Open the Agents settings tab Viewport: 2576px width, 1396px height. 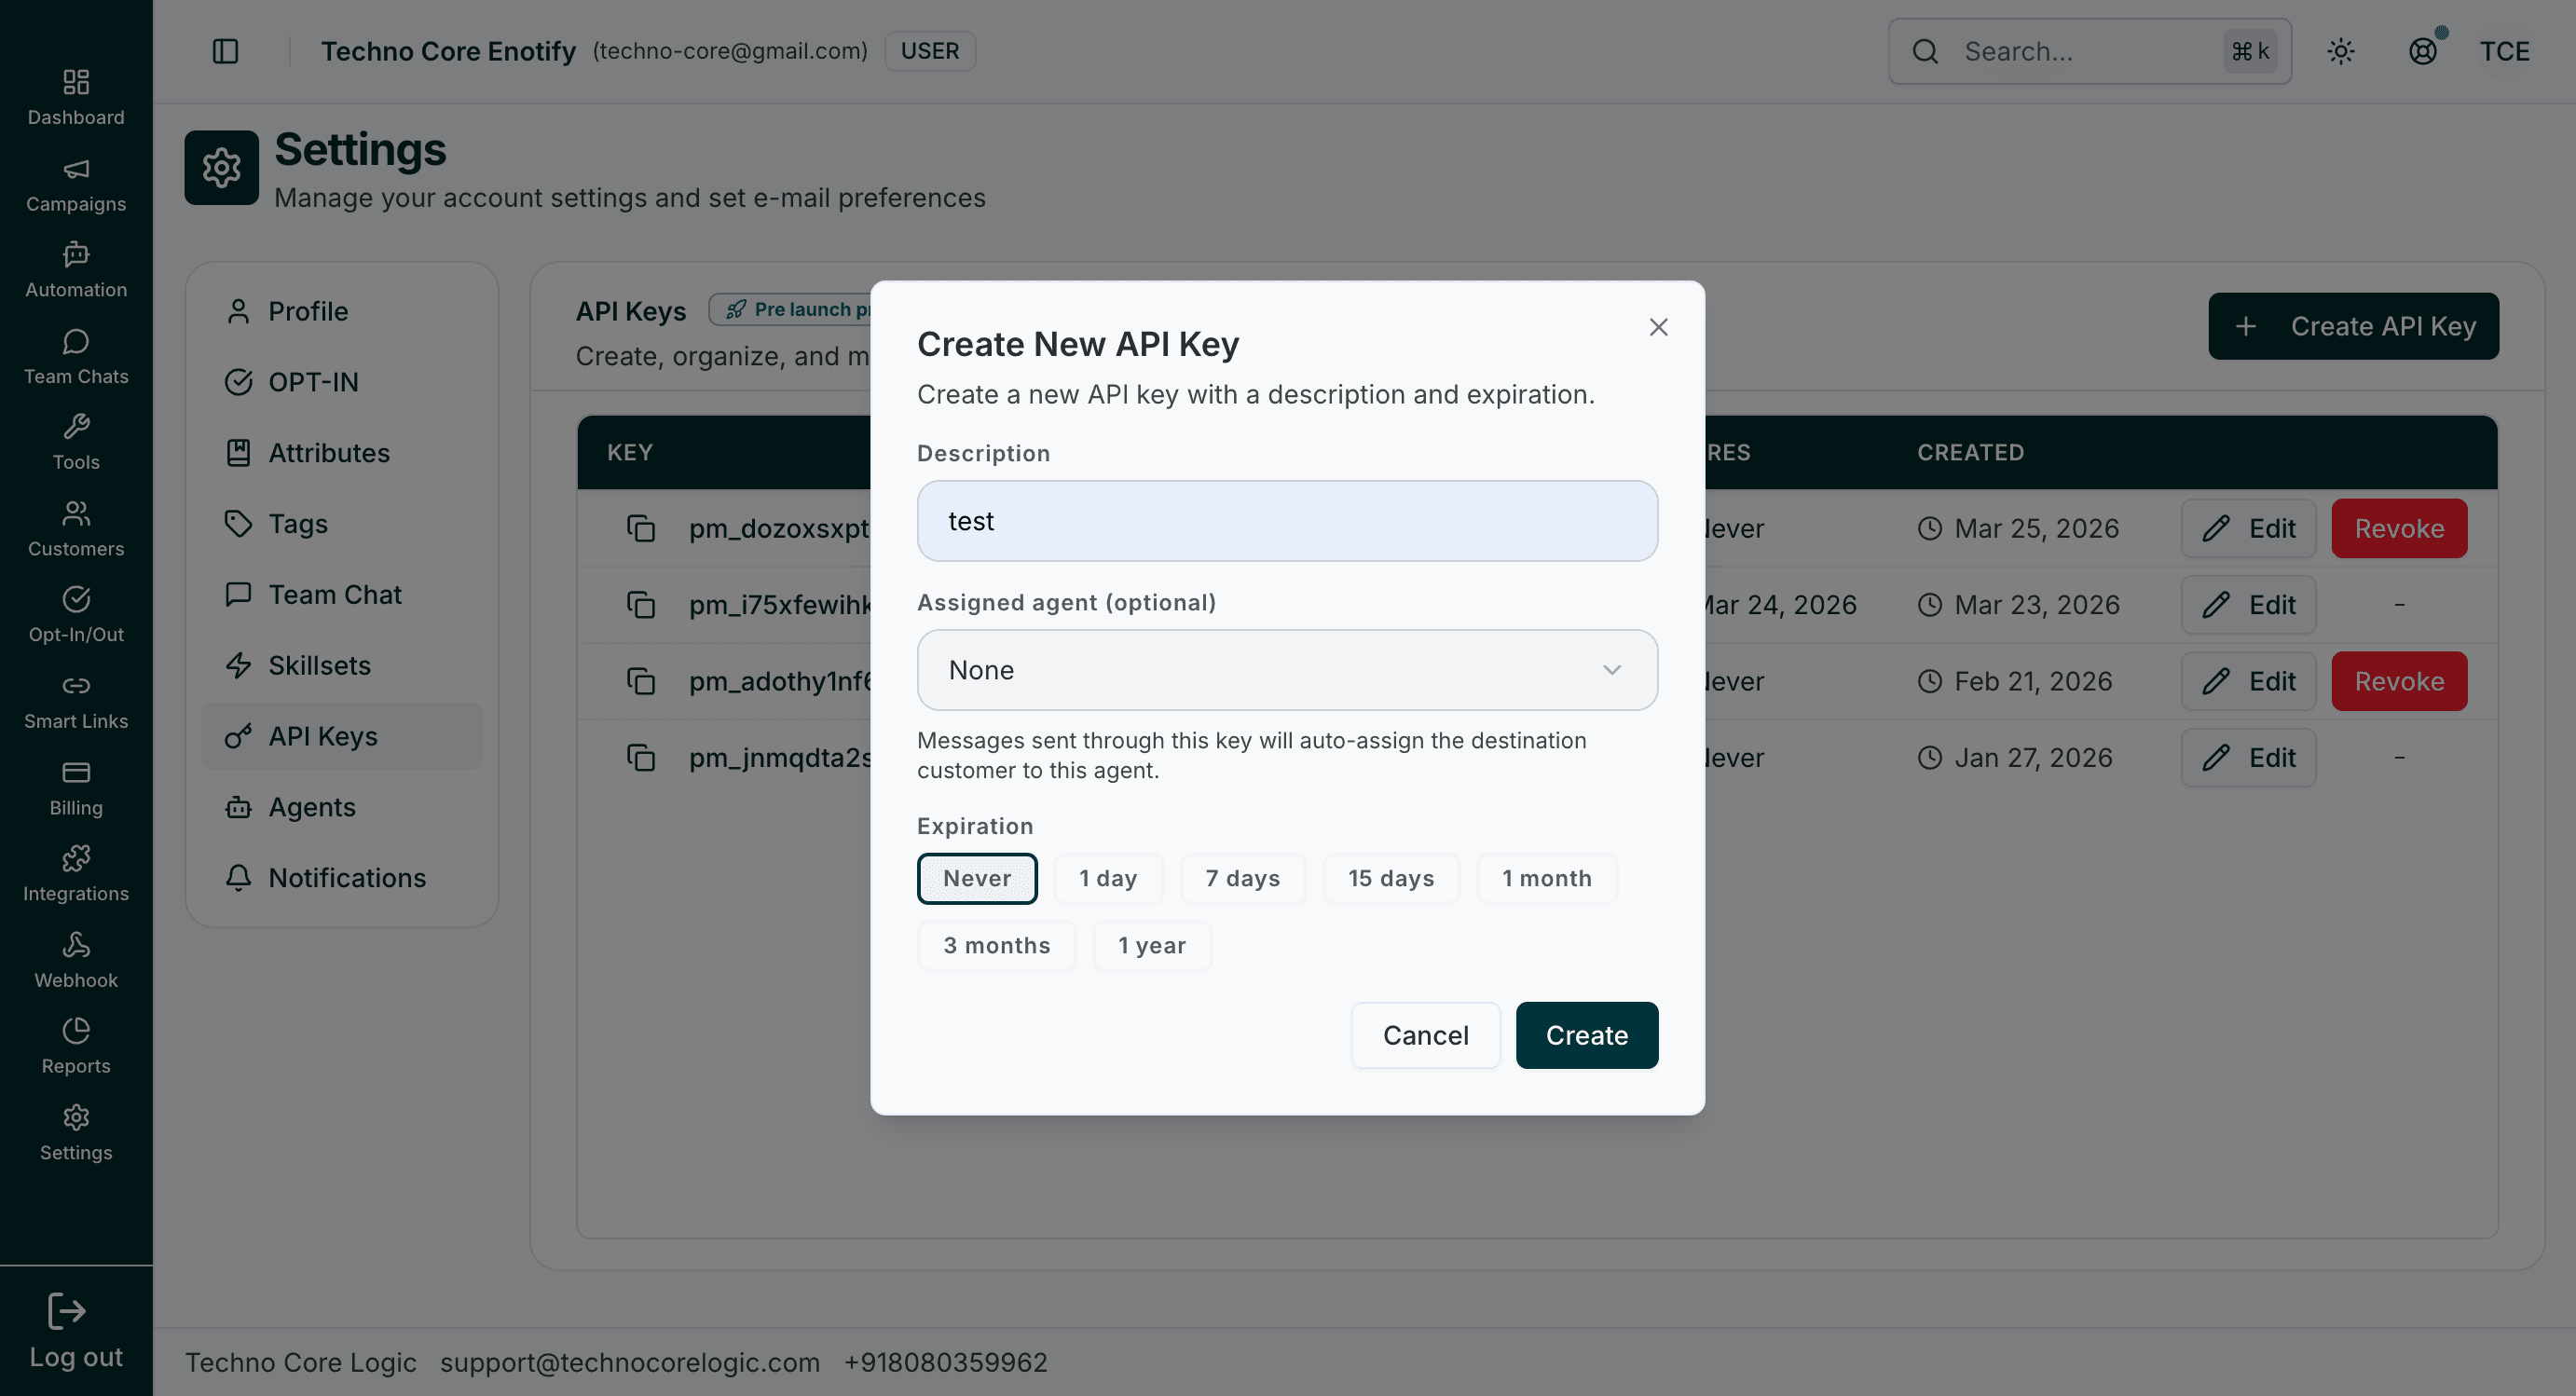click(342, 807)
